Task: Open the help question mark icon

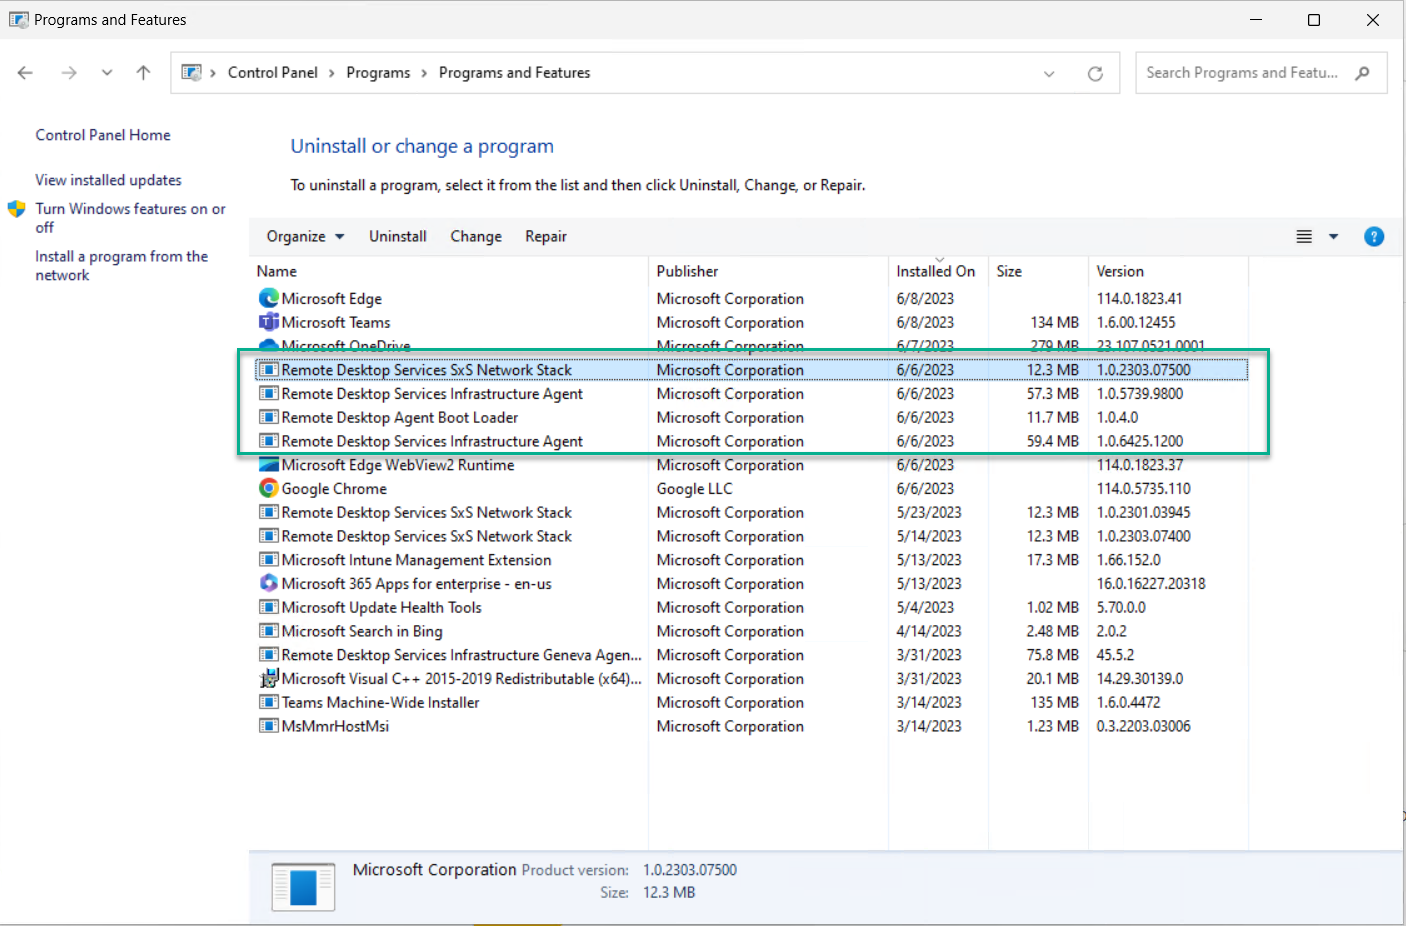Action: click(1374, 236)
